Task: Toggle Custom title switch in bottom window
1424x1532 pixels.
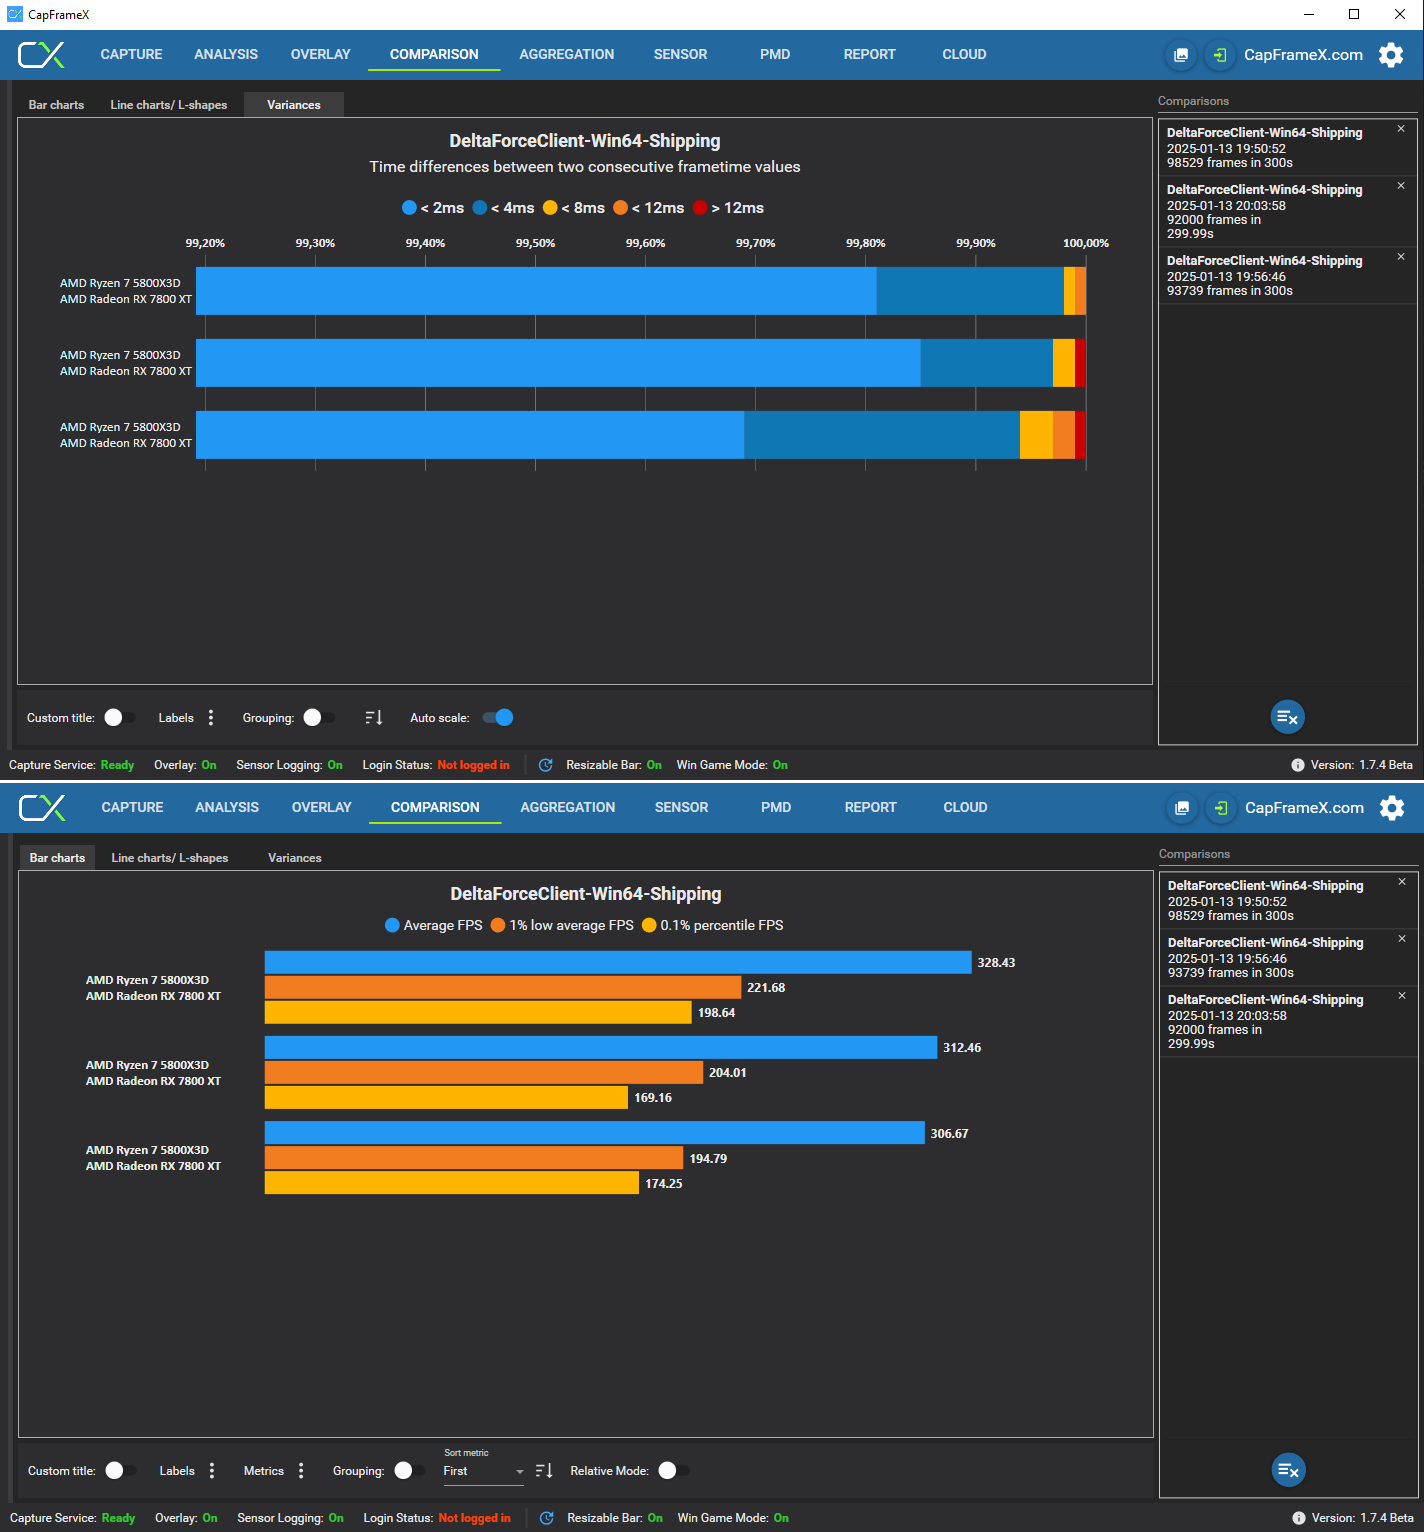Action: pyautogui.click(x=121, y=1471)
